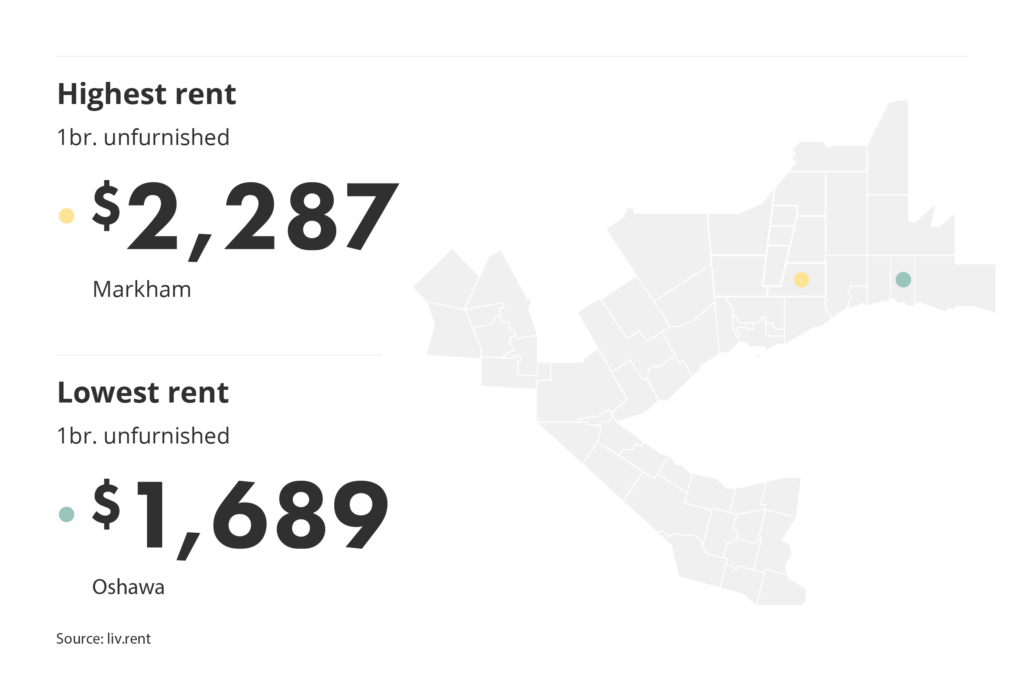
Task: Click yellow dot beside $2,287
Action: (67, 216)
